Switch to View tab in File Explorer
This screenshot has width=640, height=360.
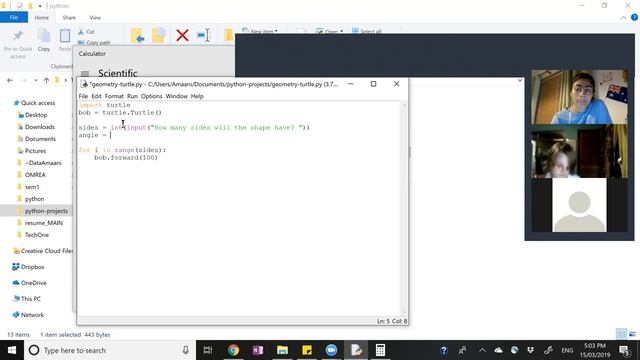95,18
